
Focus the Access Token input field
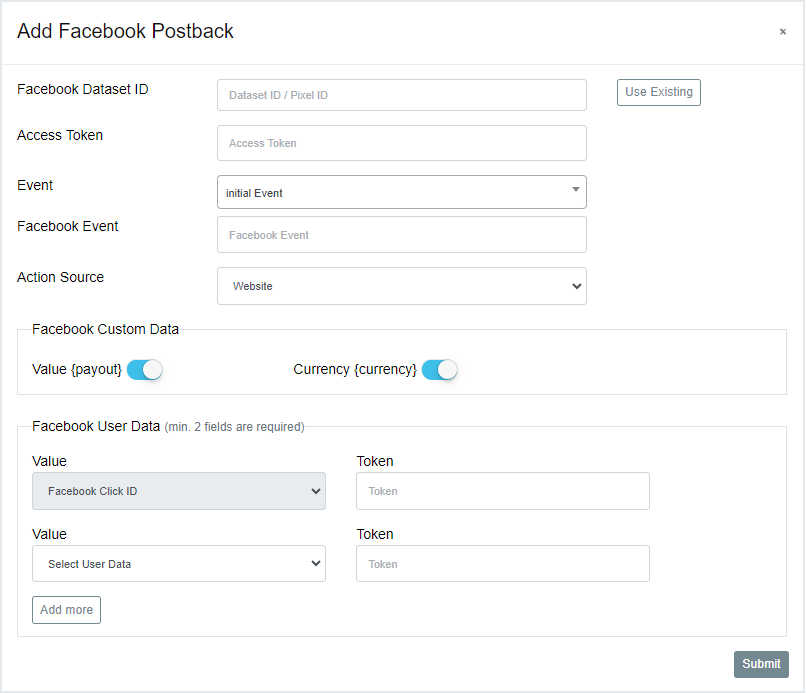click(401, 143)
